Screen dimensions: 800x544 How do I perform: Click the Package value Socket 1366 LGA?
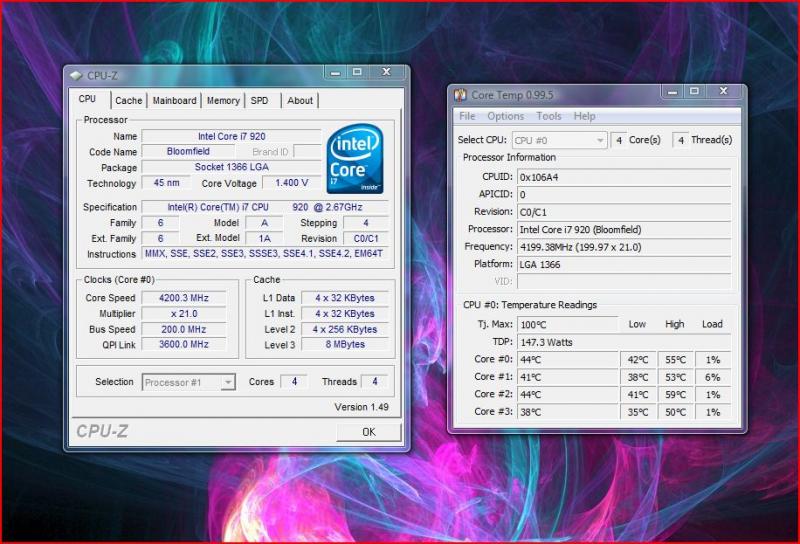pyautogui.click(x=232, y=167)
